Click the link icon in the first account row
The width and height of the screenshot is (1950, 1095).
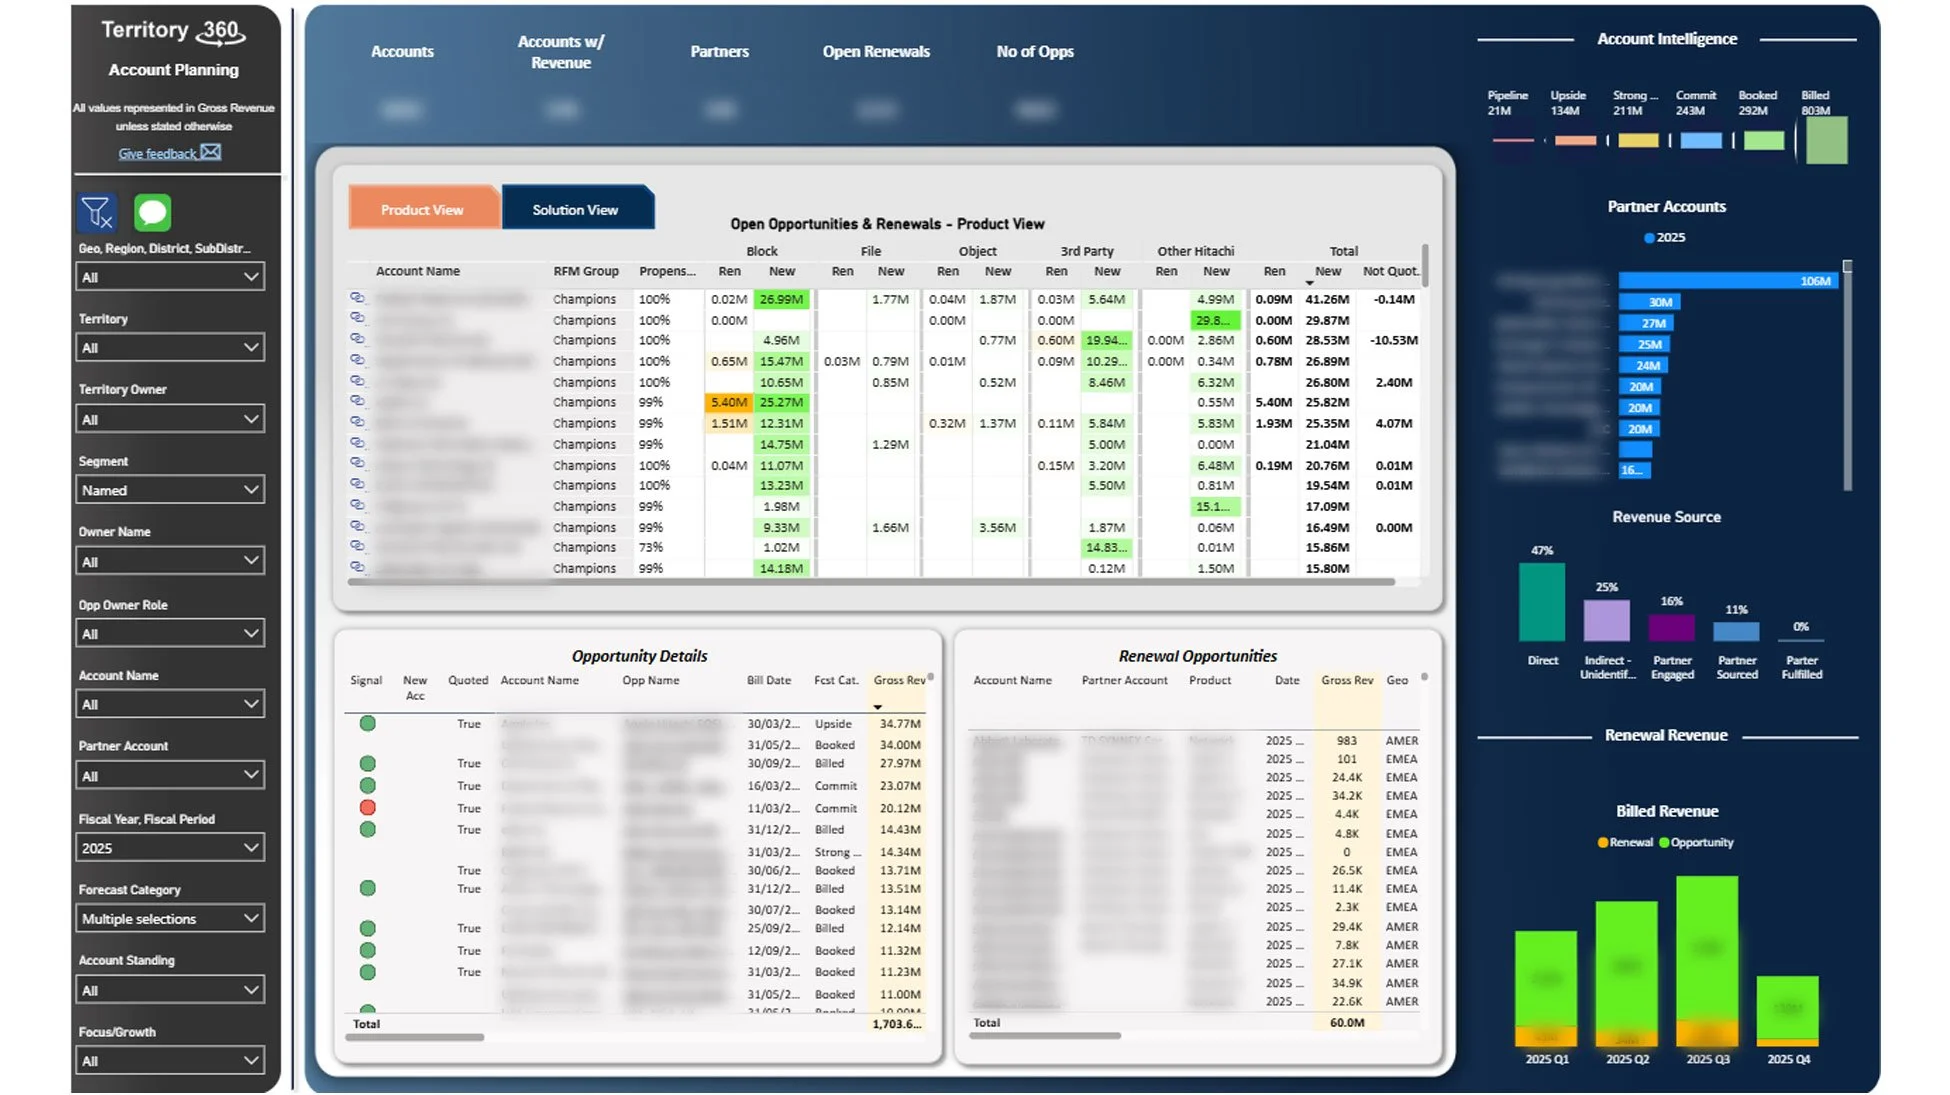(357, 298)
